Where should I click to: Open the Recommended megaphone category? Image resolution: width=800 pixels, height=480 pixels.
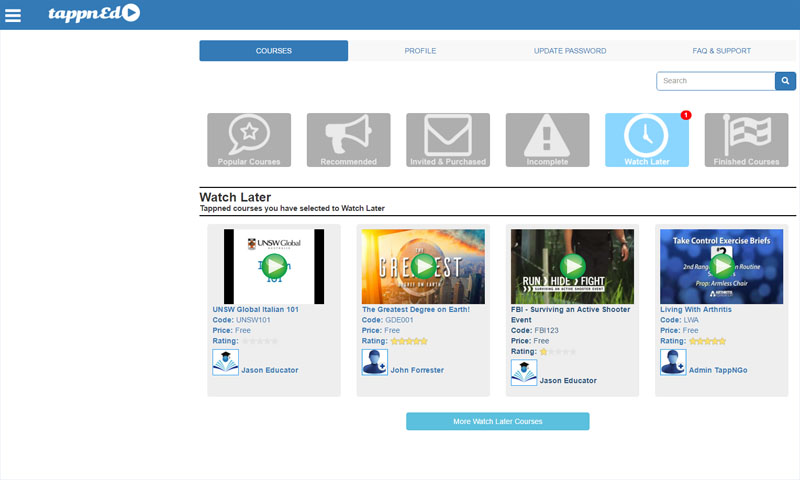coord(348,140)
